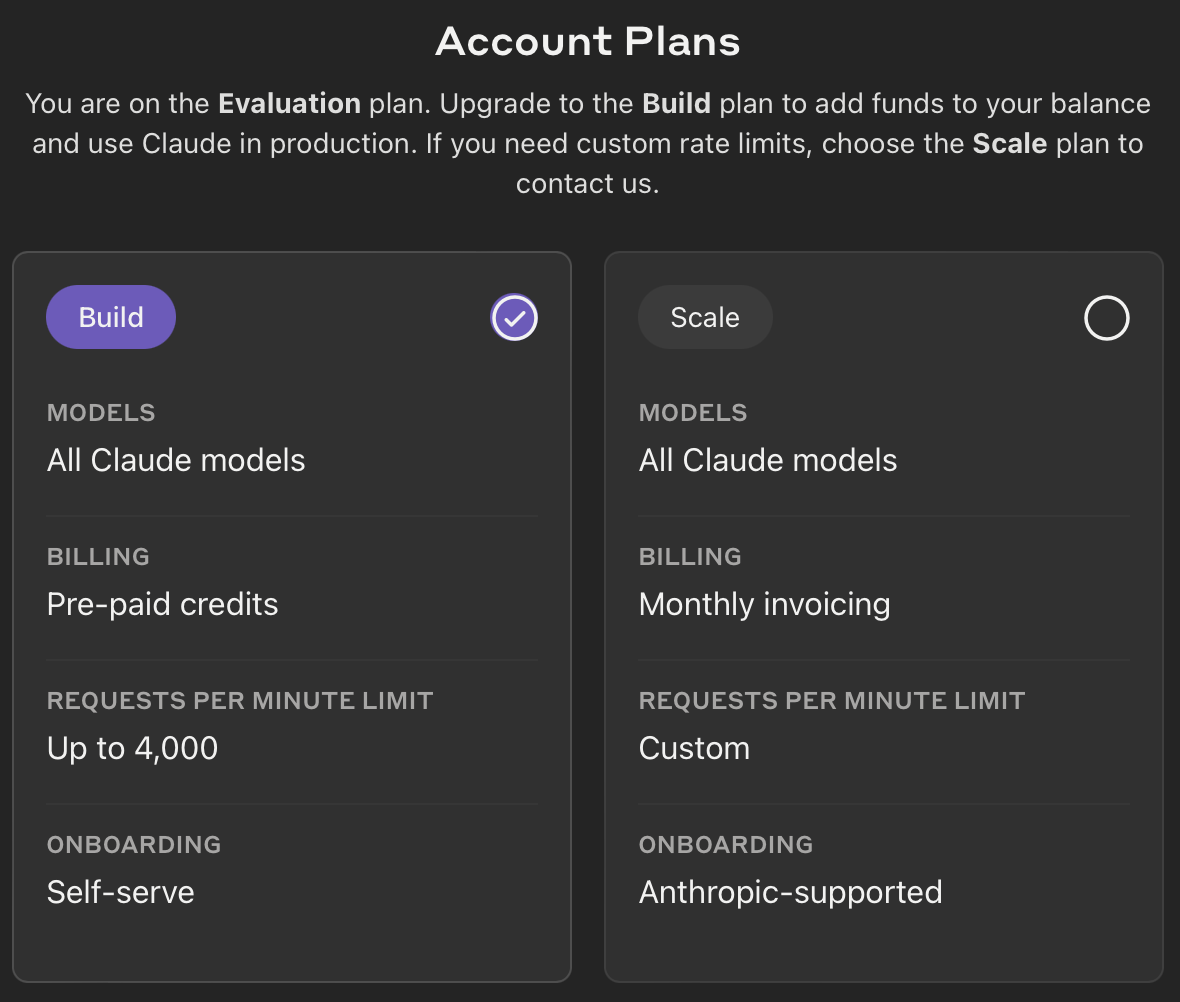Click All Claude models in Scale card
The image size is (1180, 1002).
pos(768,460)
